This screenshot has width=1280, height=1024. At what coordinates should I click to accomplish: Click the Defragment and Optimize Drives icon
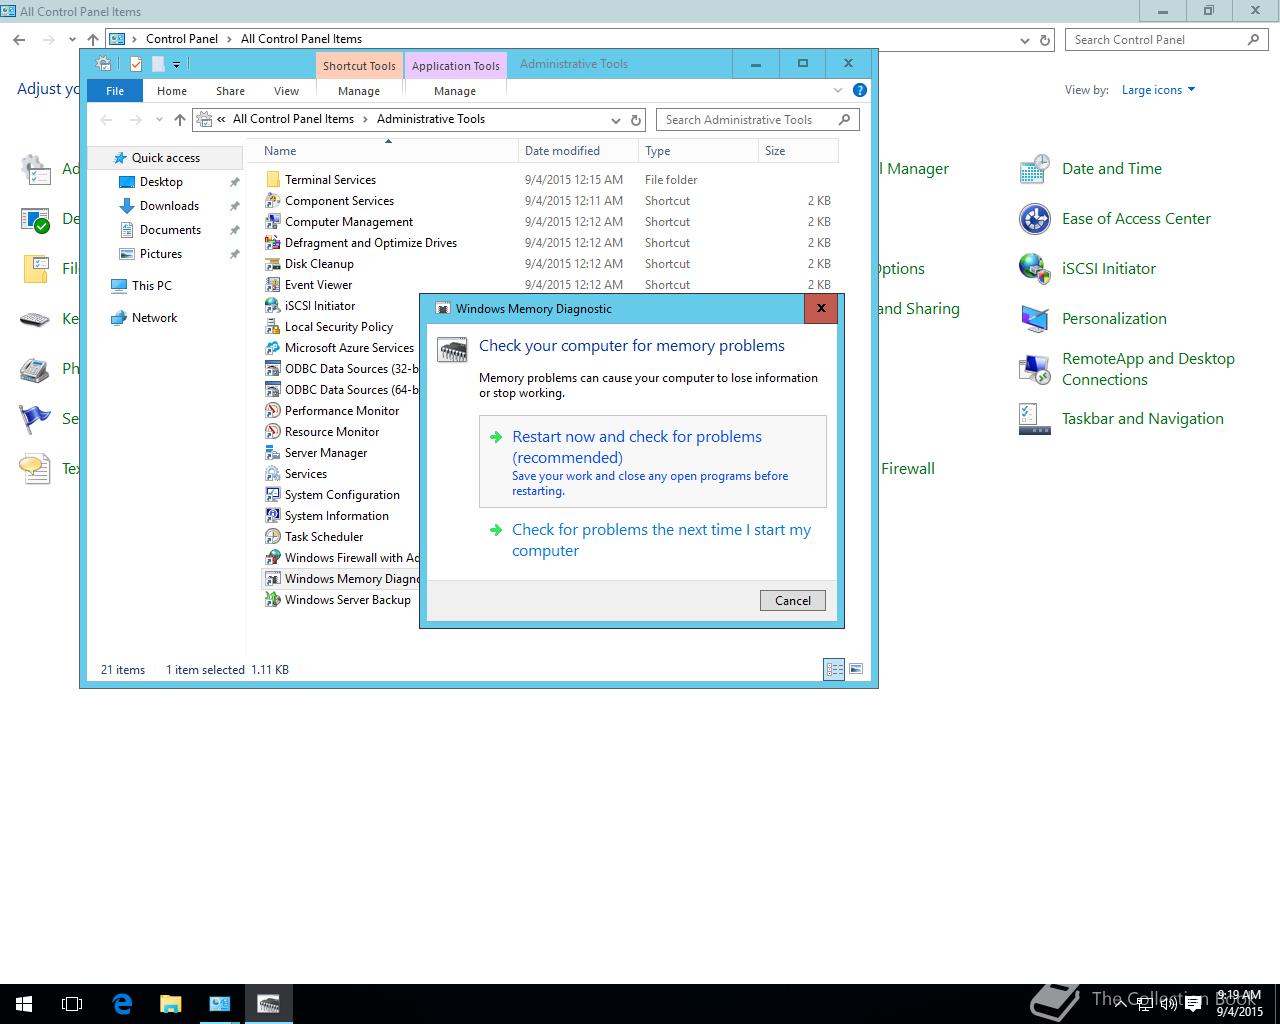pyautogui.click(x=272, y=243)
